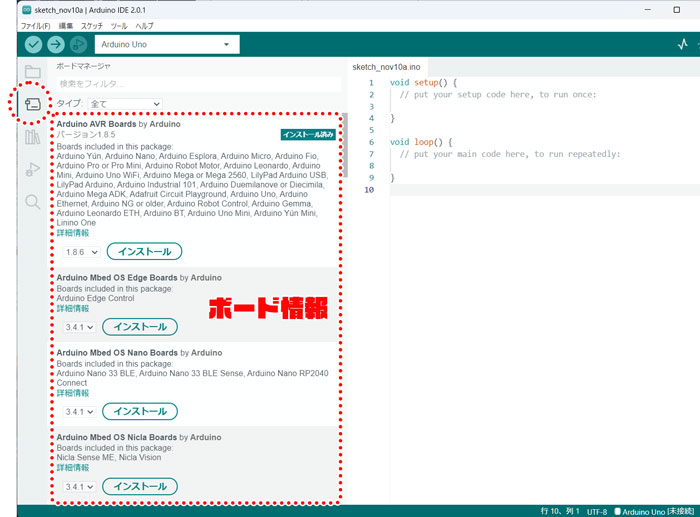Click the Nicla Sense ME, Nicla Vision text
Viewport: 700px width, 517px height.
[x=108, y=458]
